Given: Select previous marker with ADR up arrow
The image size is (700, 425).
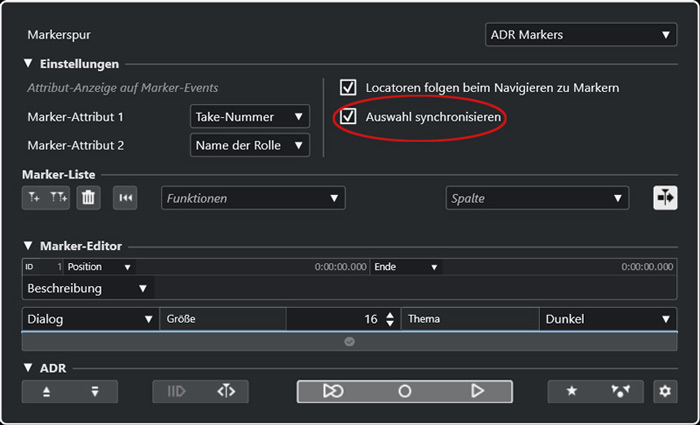Looking at the screenshot, I should 46,392.
